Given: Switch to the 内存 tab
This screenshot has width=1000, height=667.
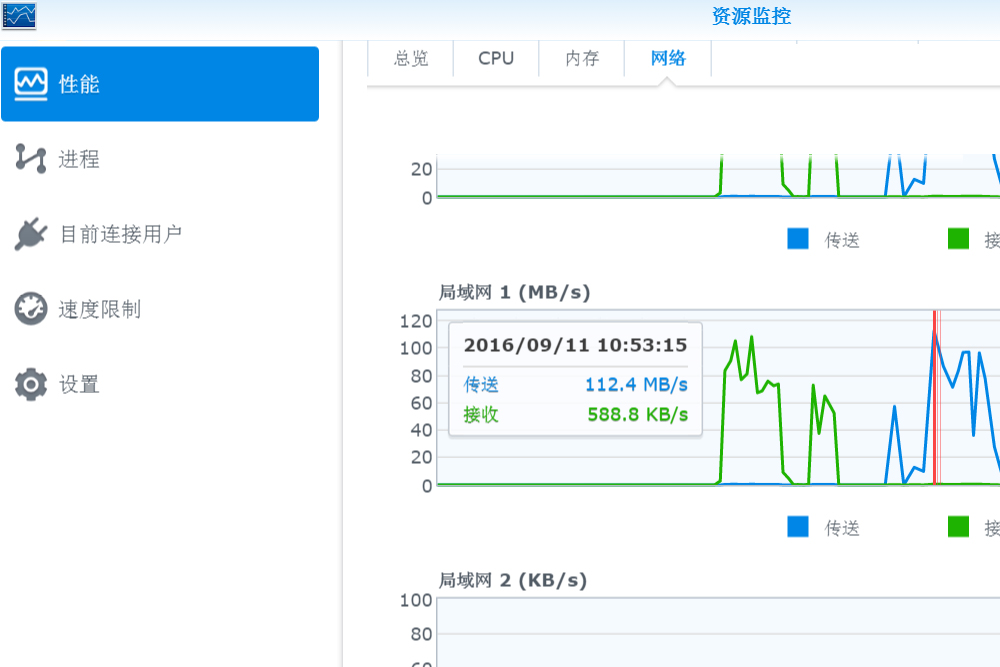Looking at the screenshot, I should tap(581, 58).
